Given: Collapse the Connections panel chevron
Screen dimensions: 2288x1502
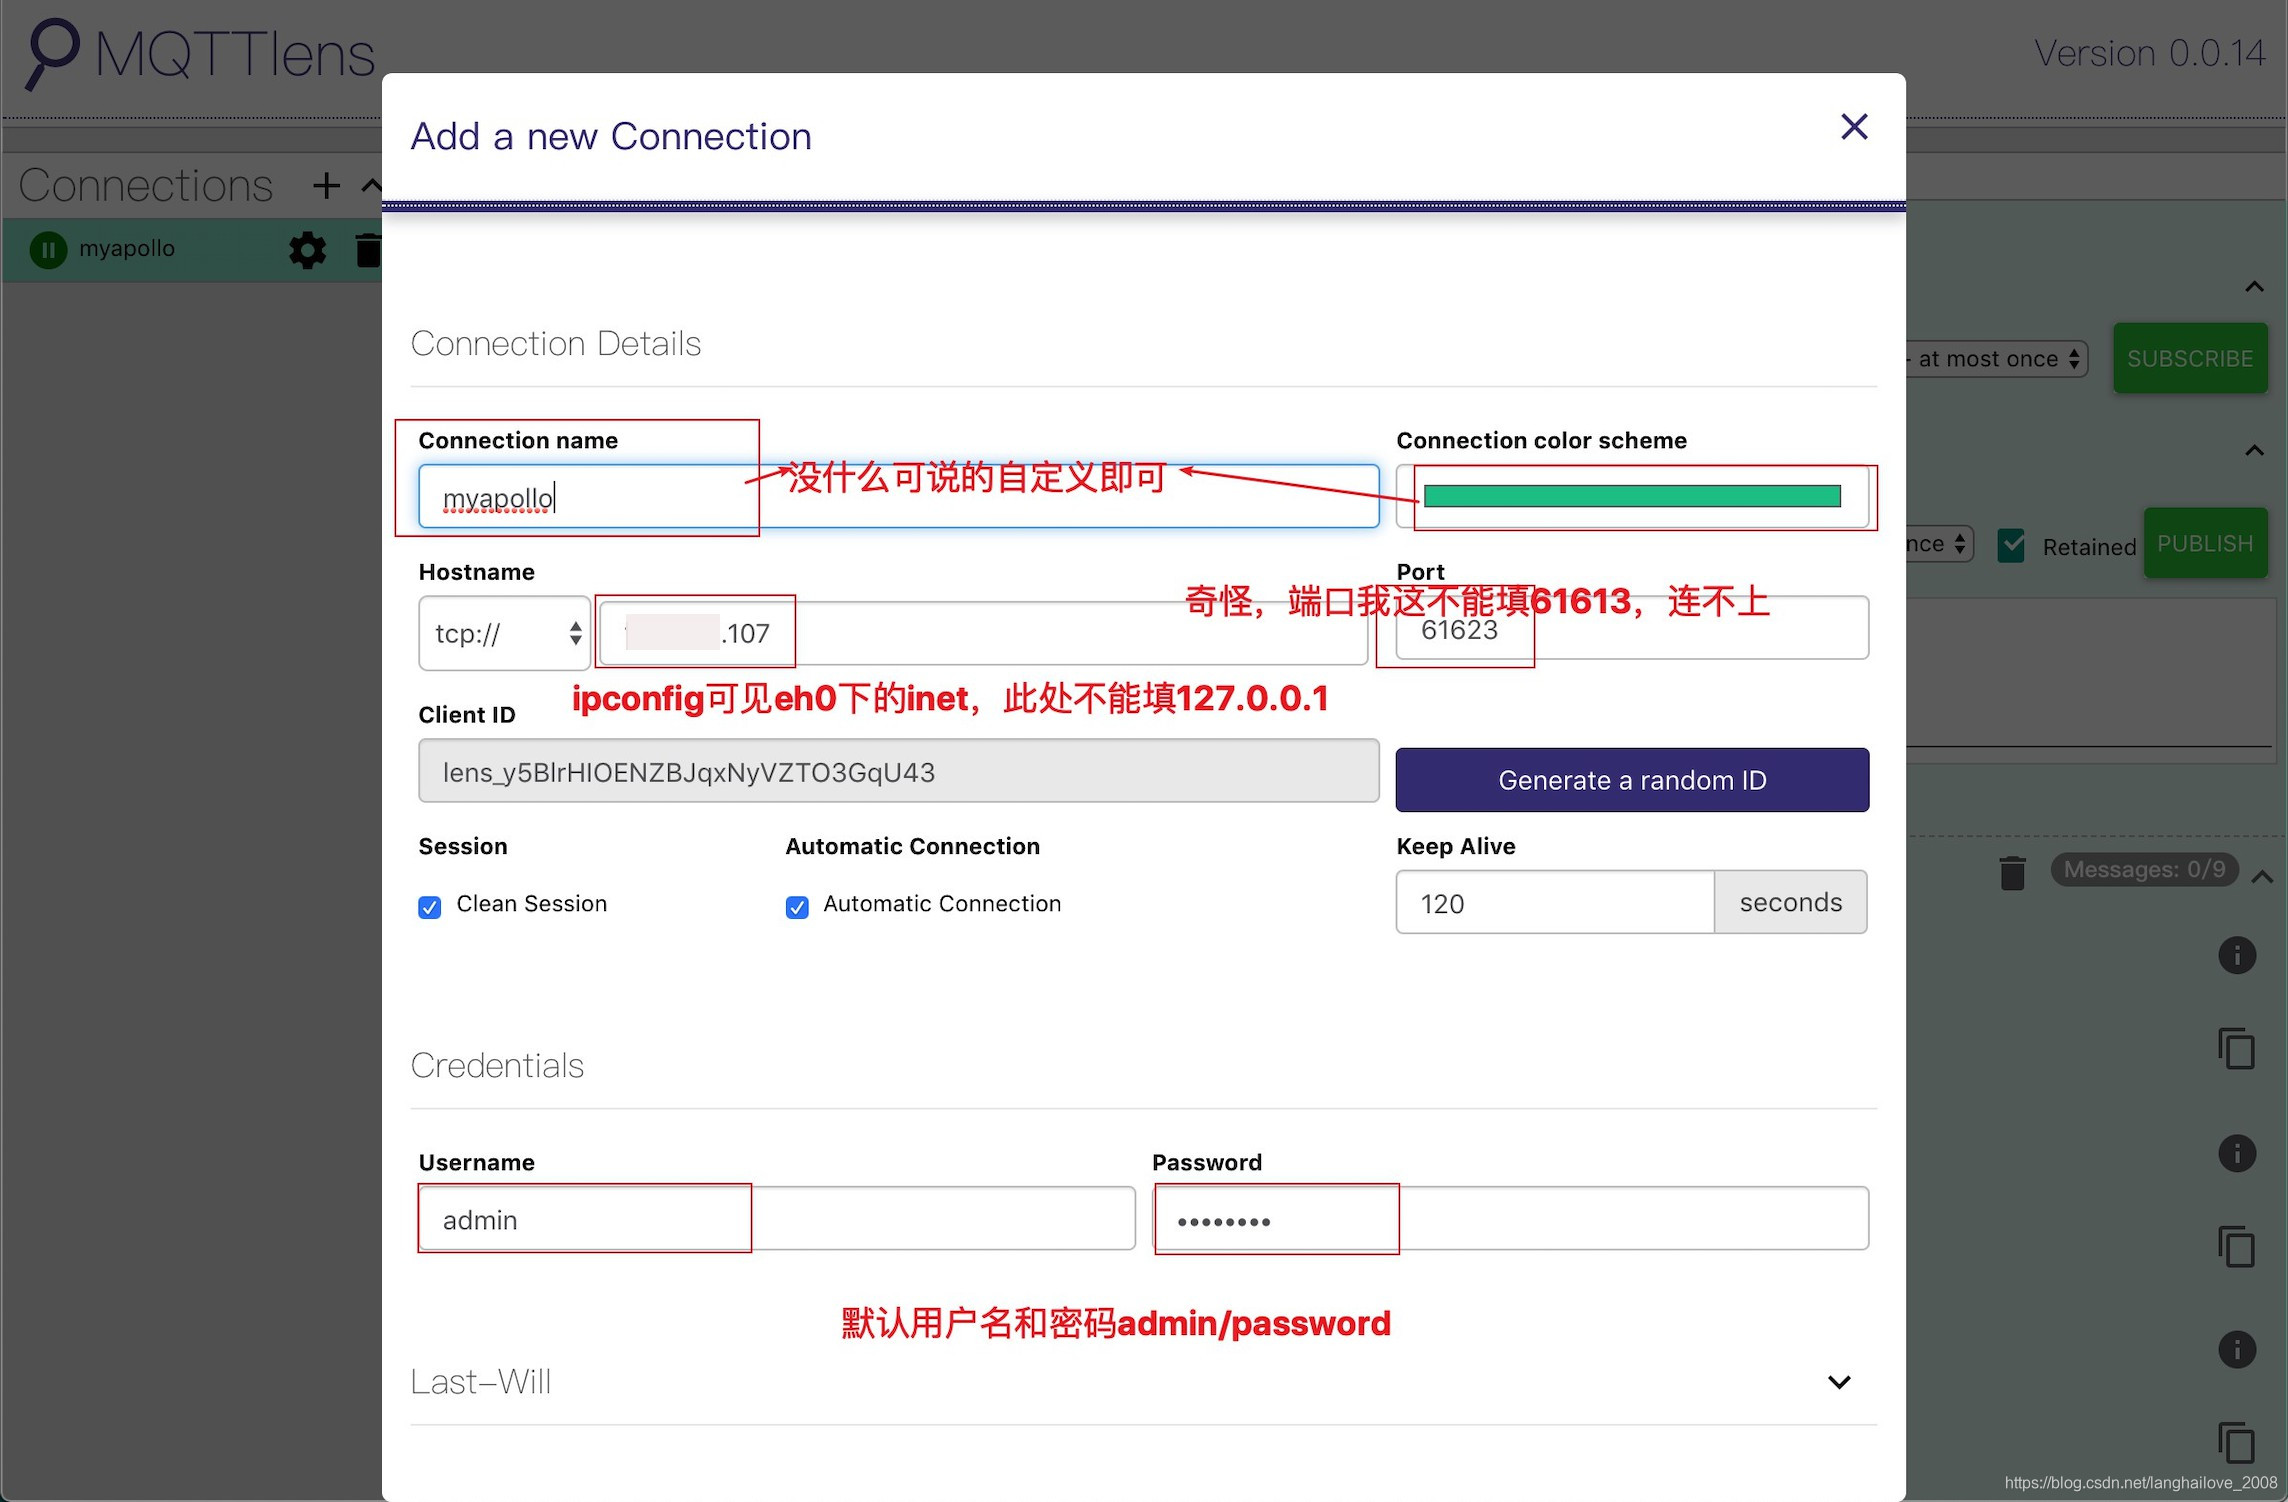Looking at the screenshot, I should 371,185.
